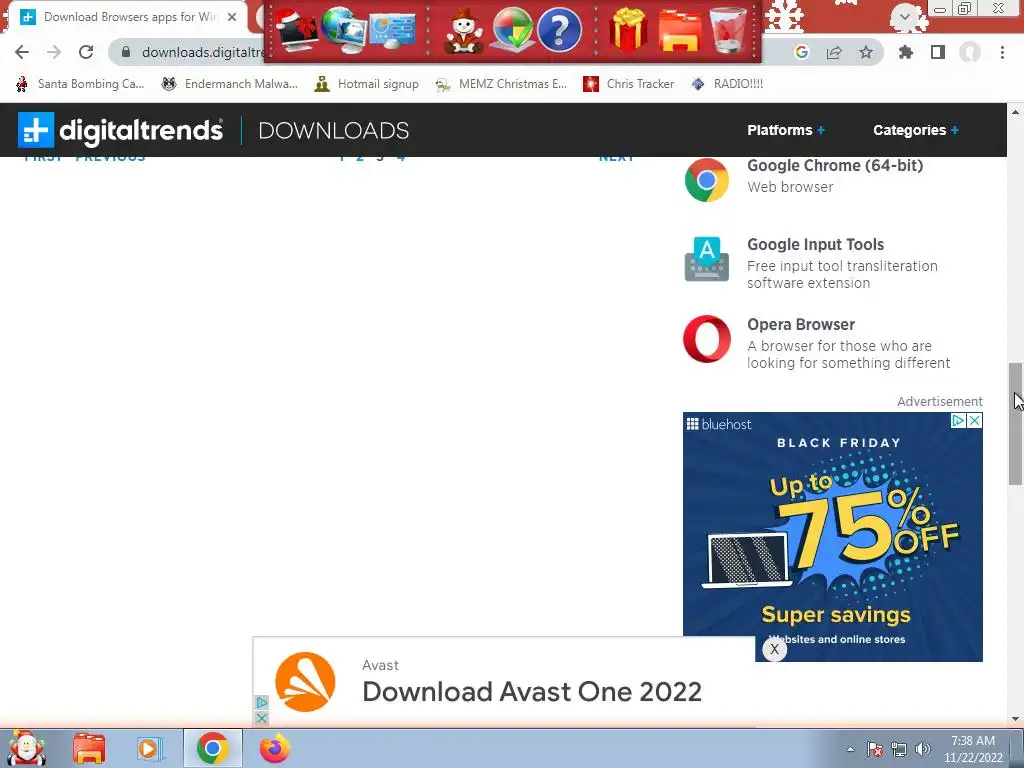The height and width of the screenshot is (768, 1024).
Task: Click the bluehost AdChoices triangle icon
Action: click(958, 421)
